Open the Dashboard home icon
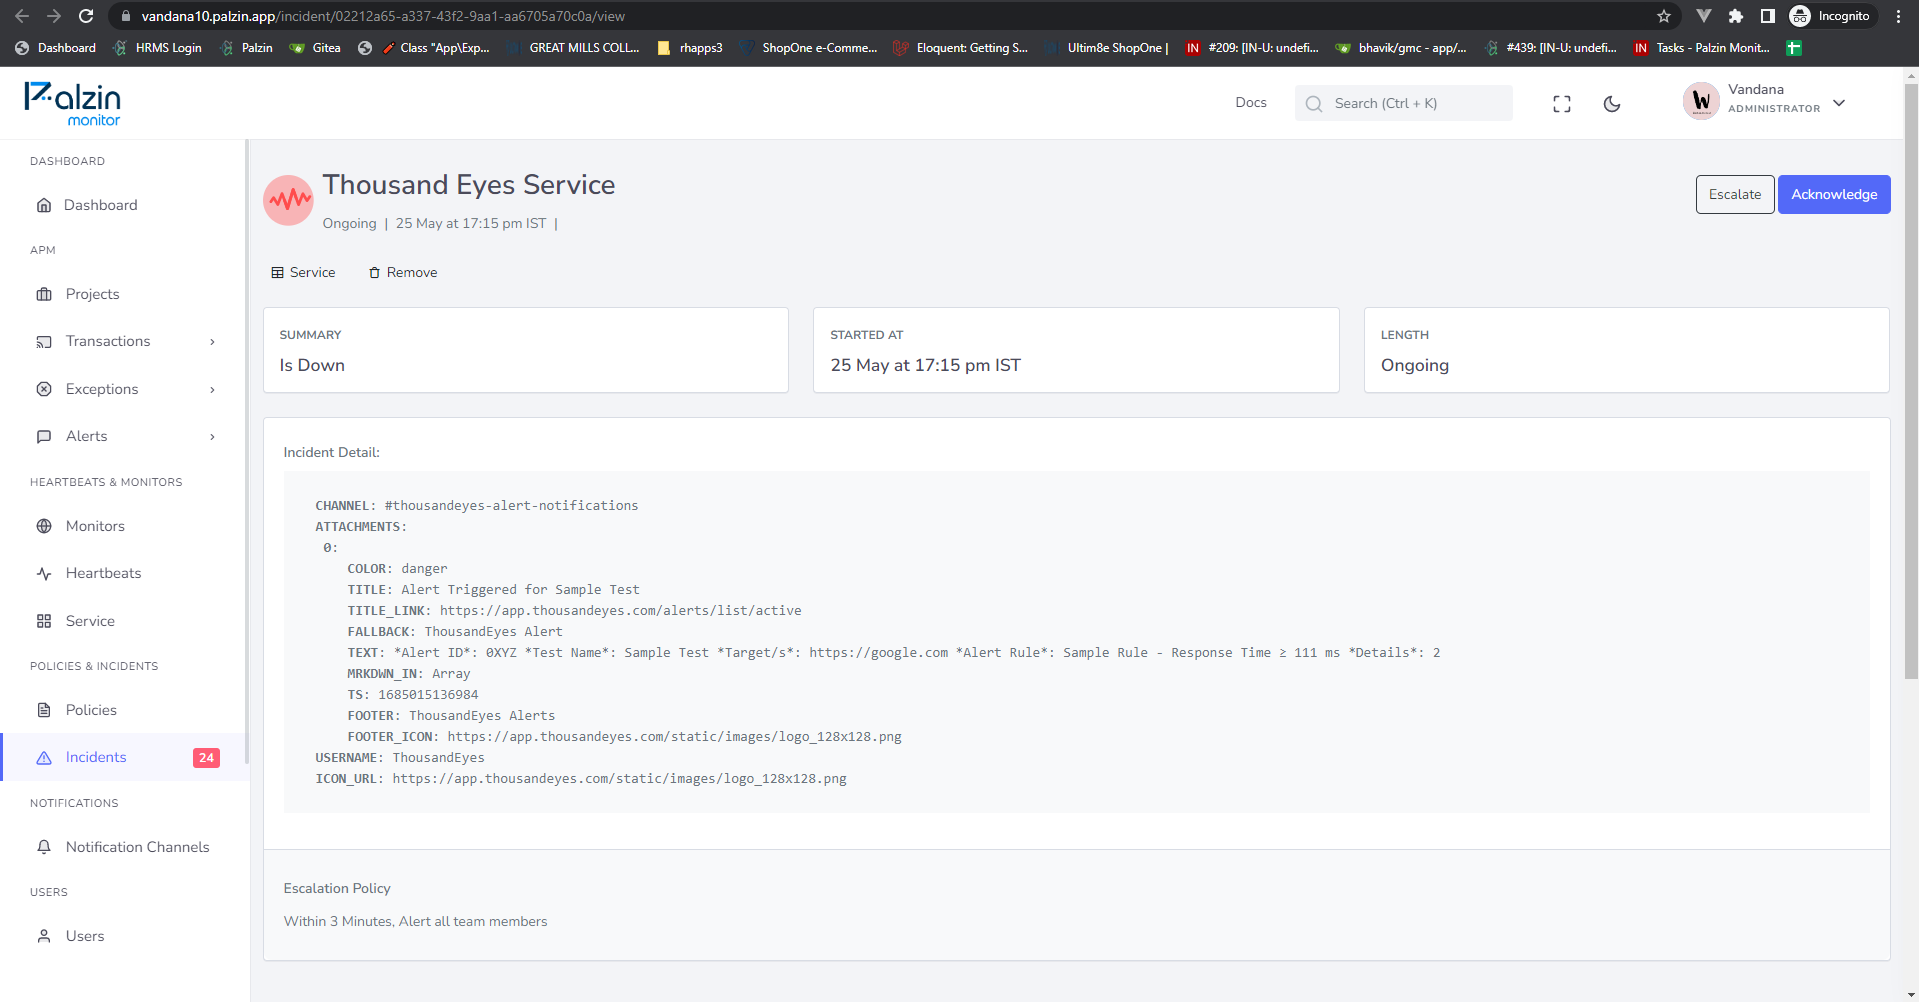 coord(44,205)
